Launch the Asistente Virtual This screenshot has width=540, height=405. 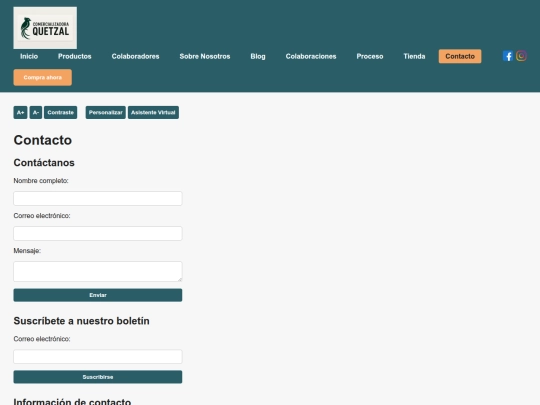[x=153, y=113]
